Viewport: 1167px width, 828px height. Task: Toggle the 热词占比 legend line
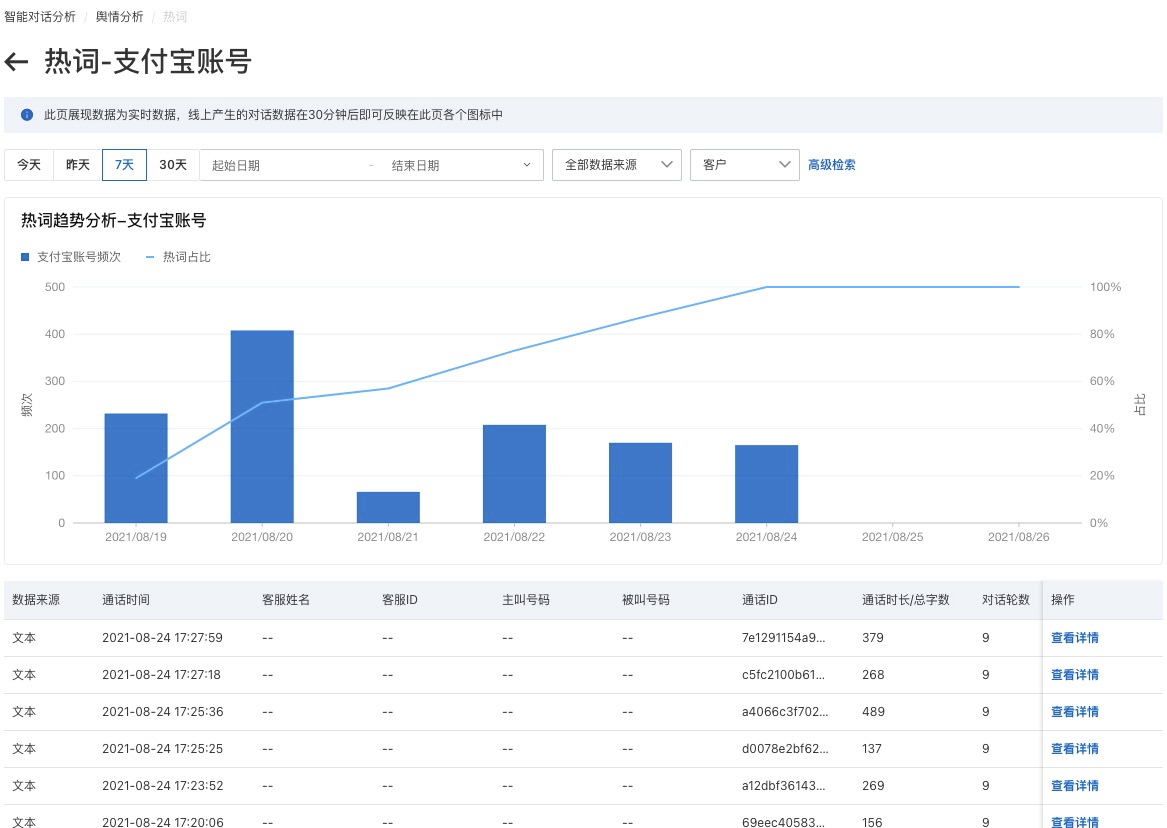tap(150, 257)
